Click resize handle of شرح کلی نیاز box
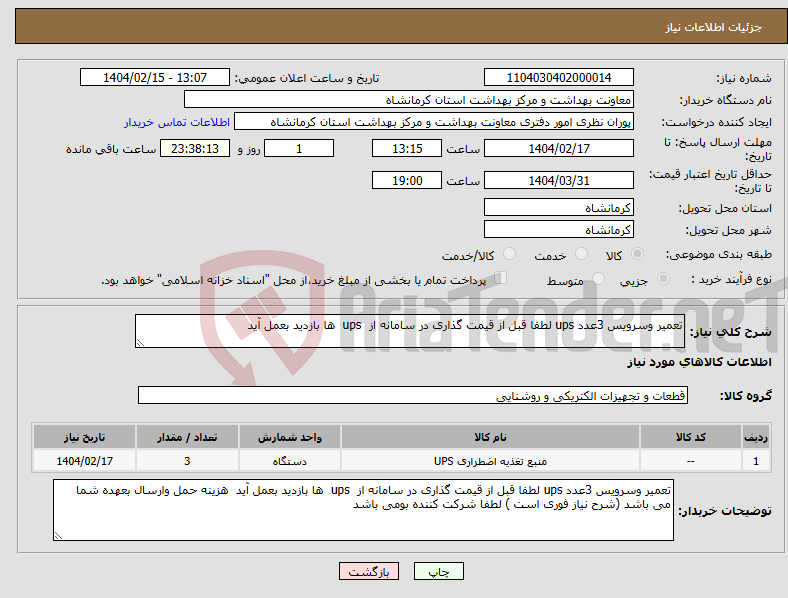Viewport: 788px width, 598px height. click(140, 343)
